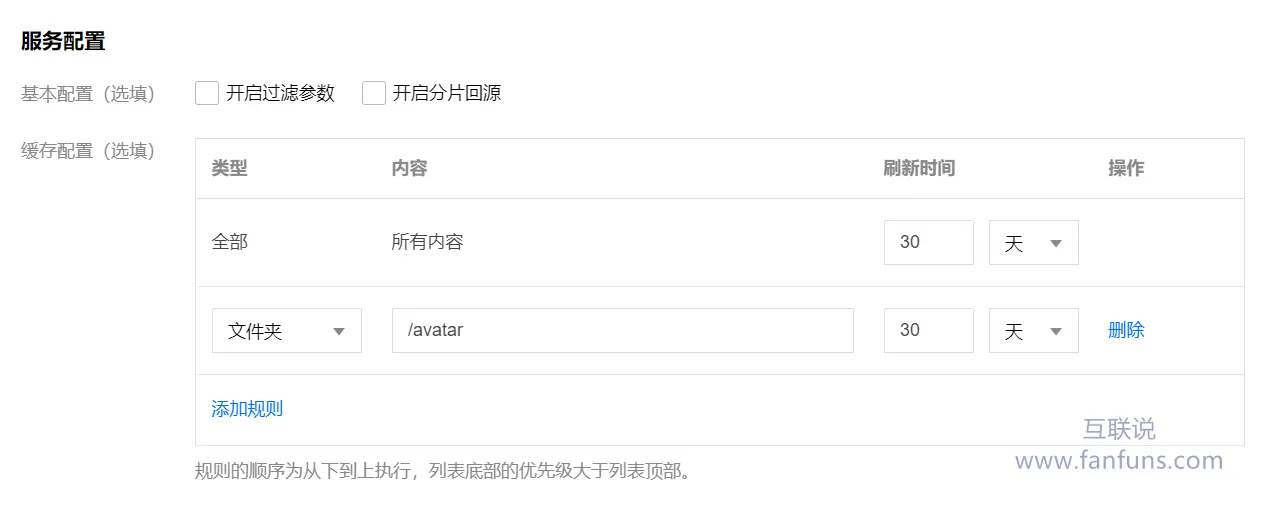Delete the /avatar rule via 删除

[1126, 330]
